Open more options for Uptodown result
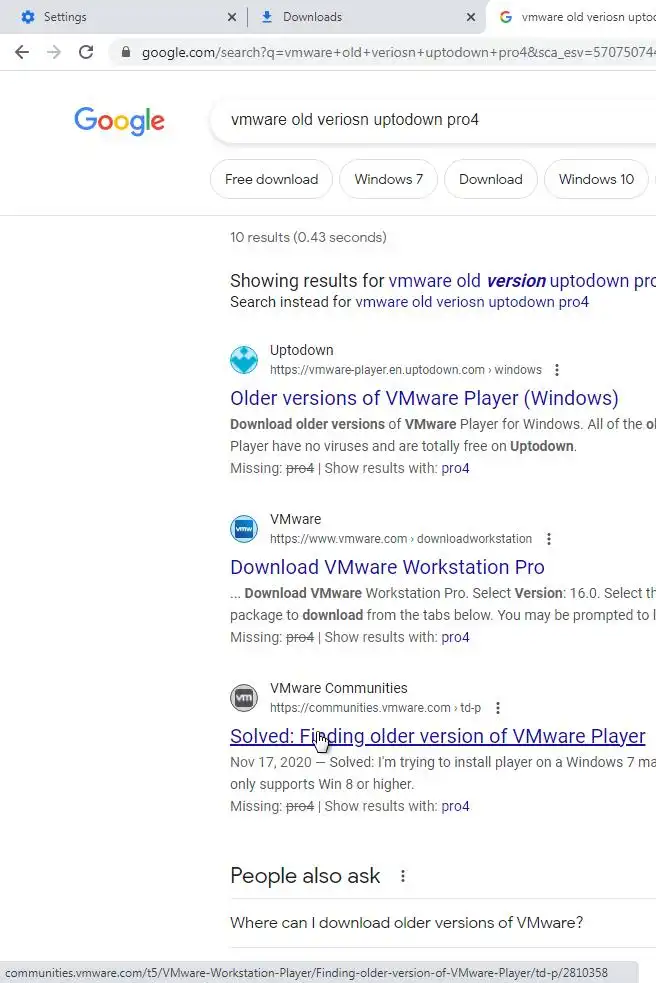This screenshot has width=656, height=983. [556, 370]
